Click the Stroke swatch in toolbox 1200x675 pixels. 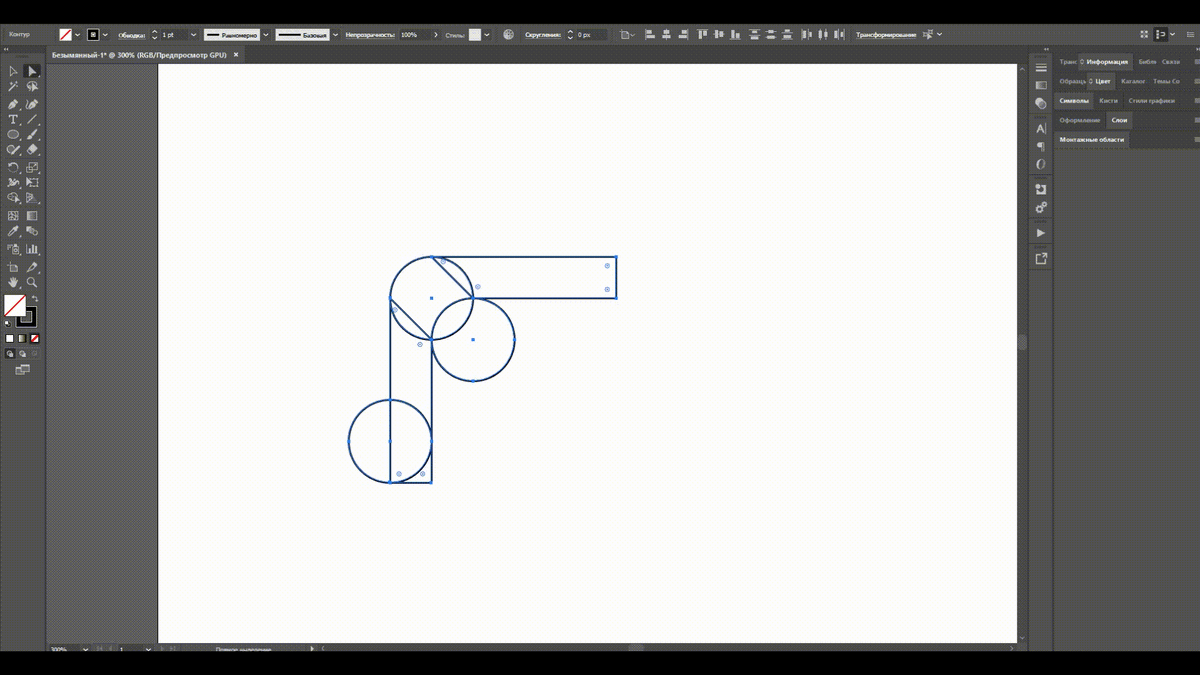point(27,318)
